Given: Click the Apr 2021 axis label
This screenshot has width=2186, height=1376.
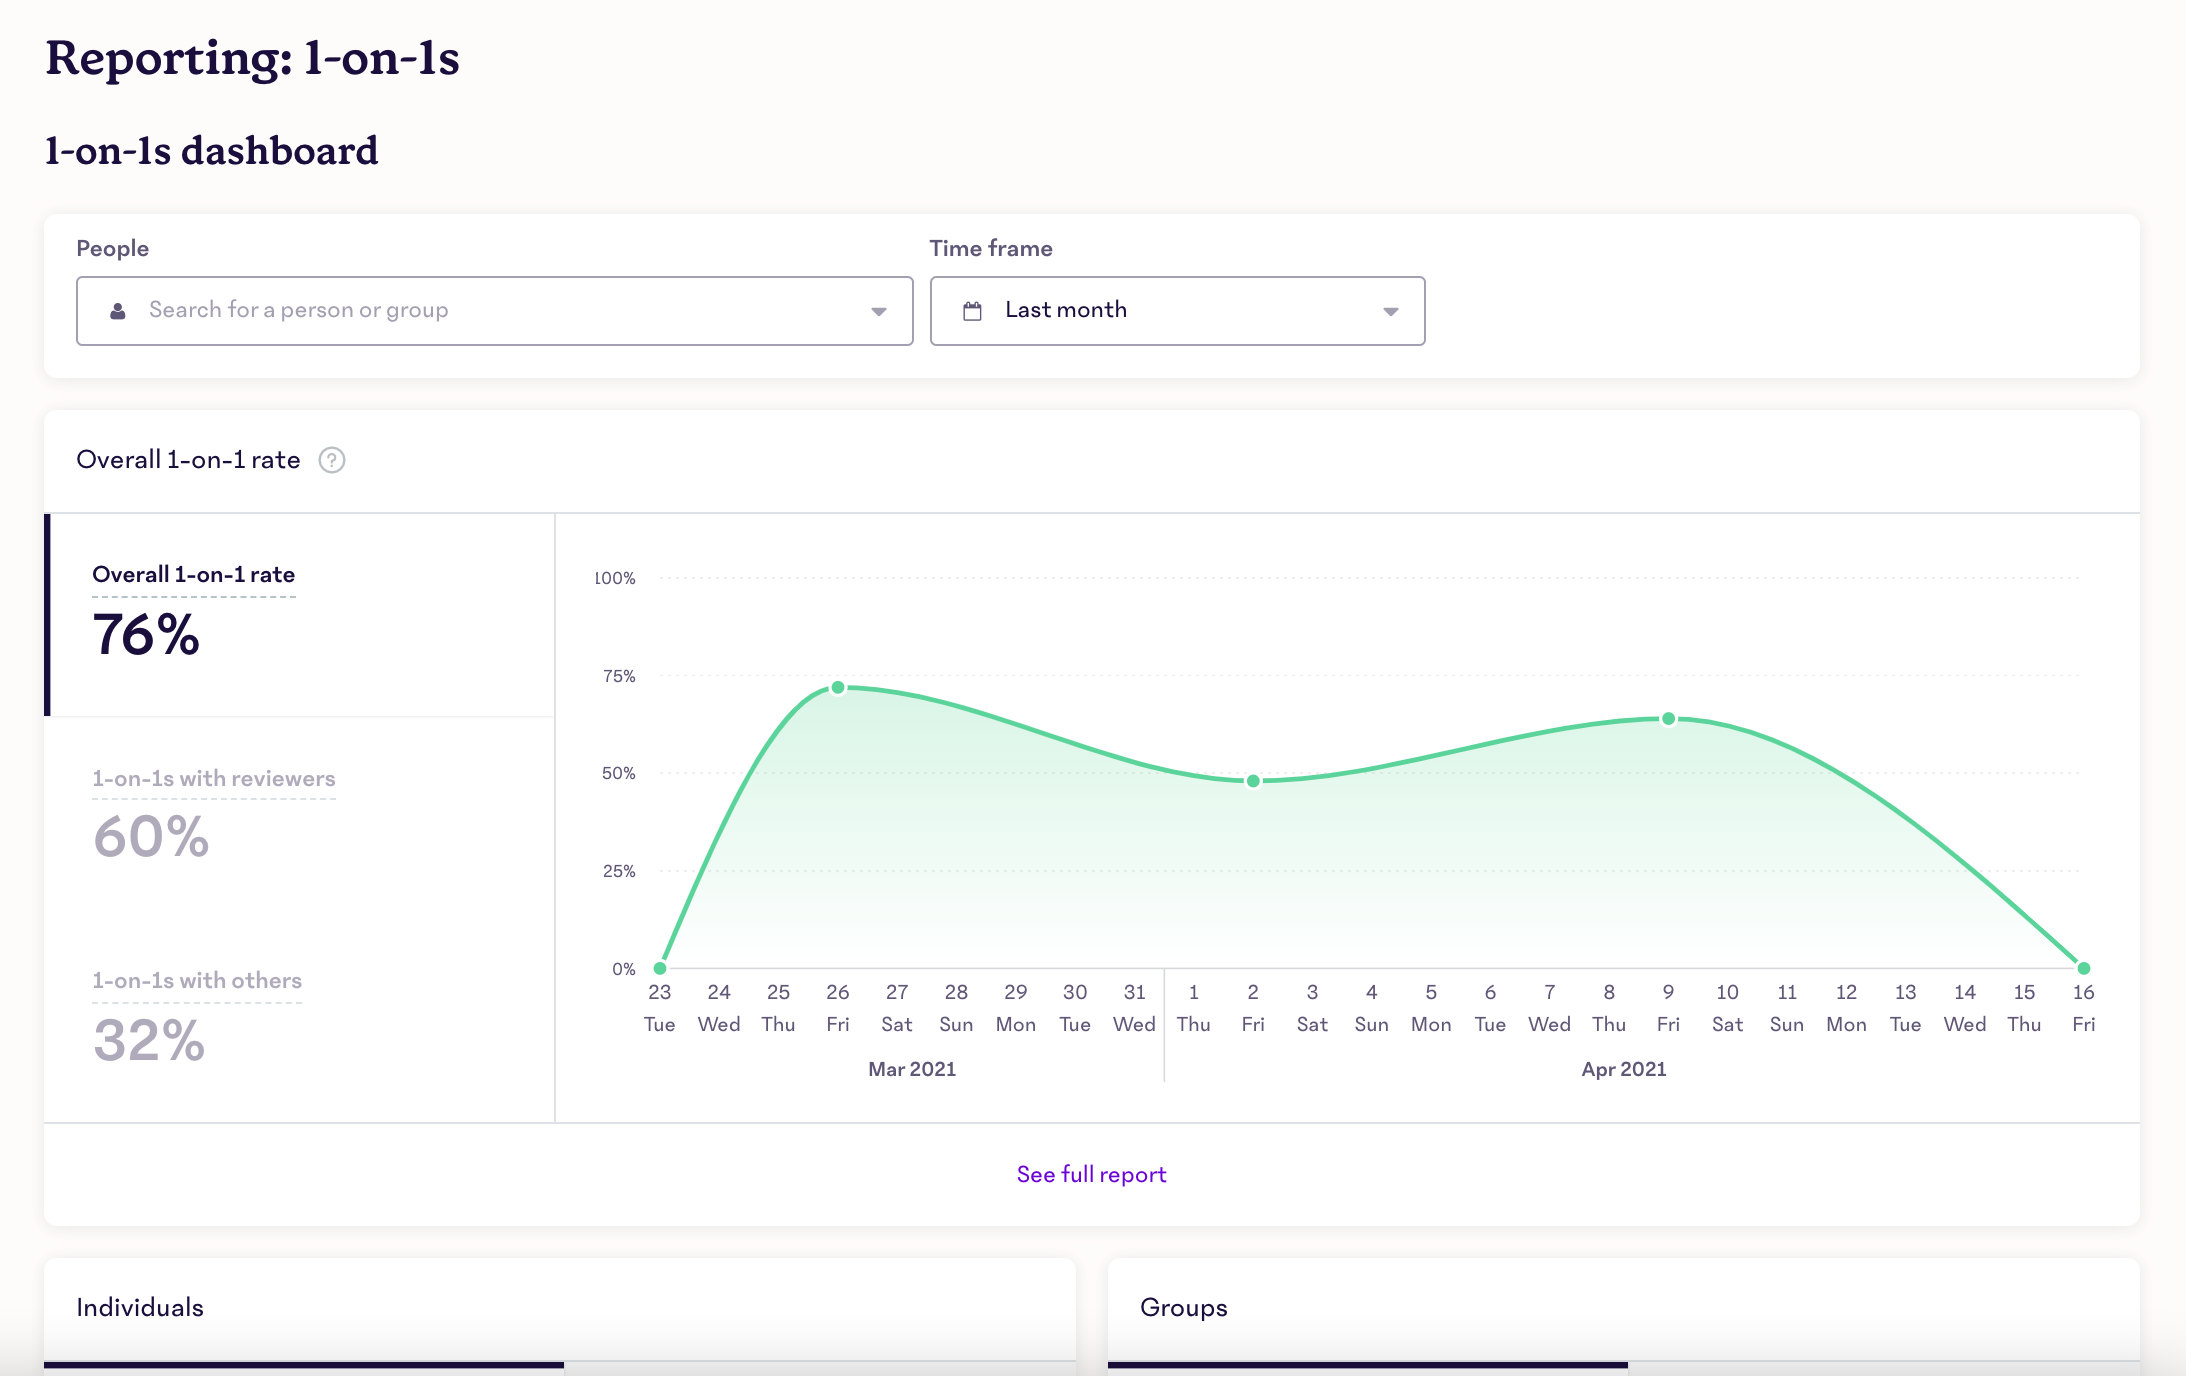Looking at the screenshot, I should click(x=1624, y=1069).
